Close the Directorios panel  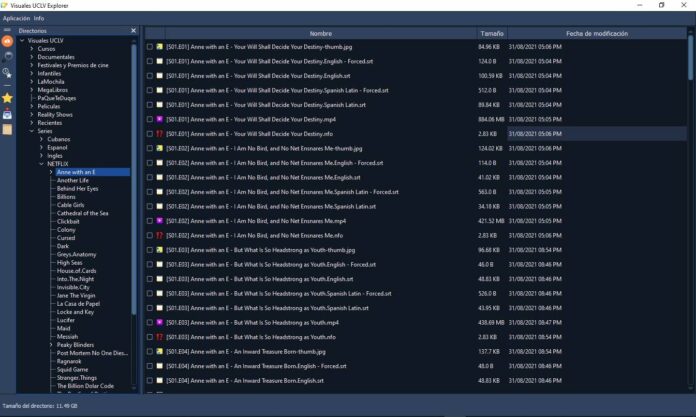click(x=133, y=31)
